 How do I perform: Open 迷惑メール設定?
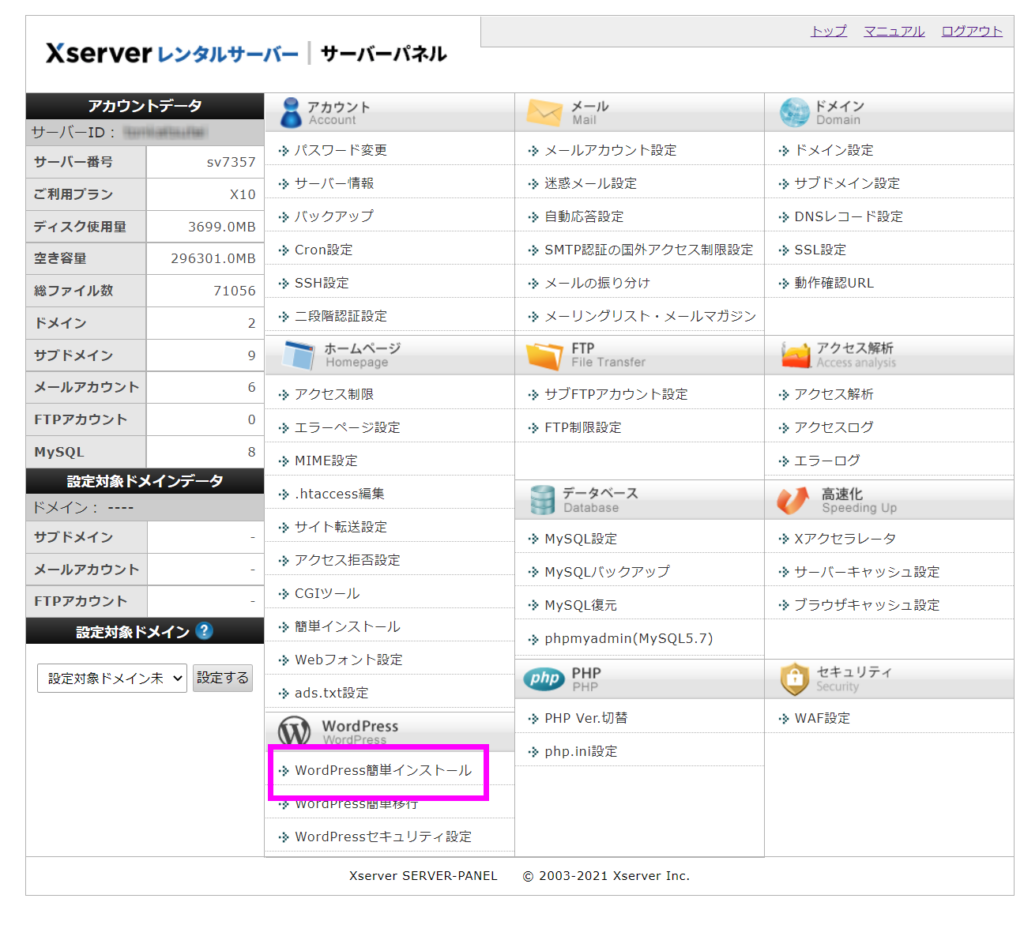(590, 184)
